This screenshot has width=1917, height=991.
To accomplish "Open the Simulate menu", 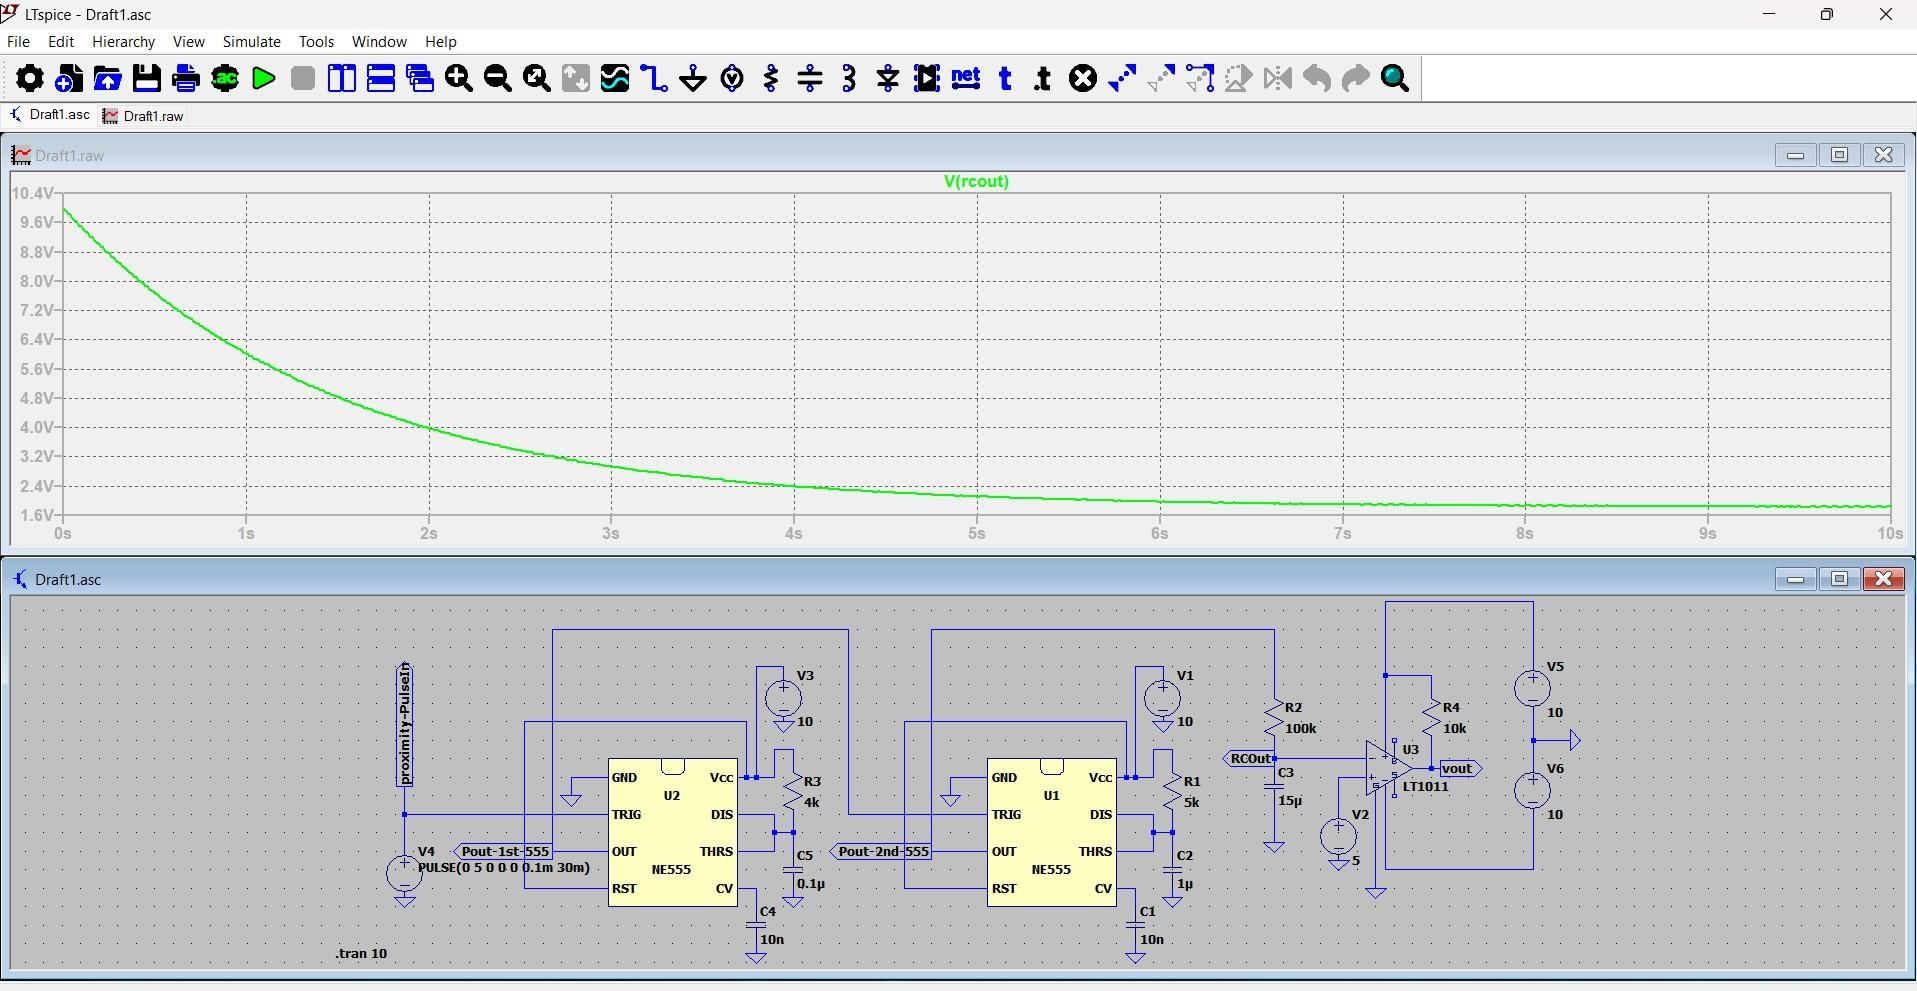I will pyautogui.click(x=251, y=42).
